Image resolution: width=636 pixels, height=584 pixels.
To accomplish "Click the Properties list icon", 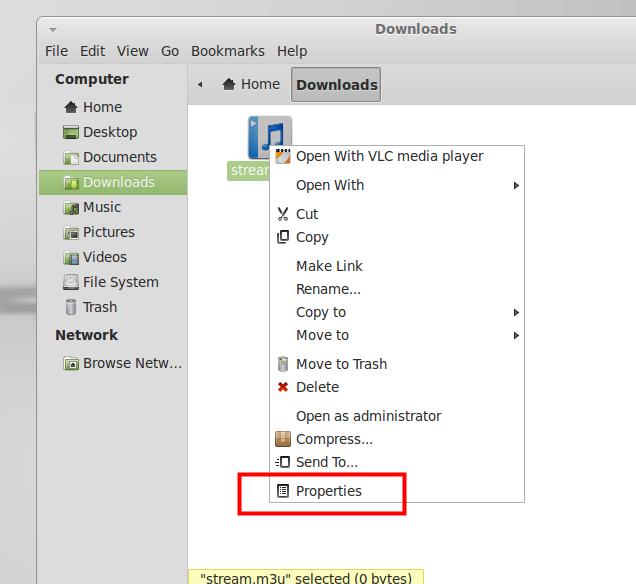I will click(x=283, y=491).
